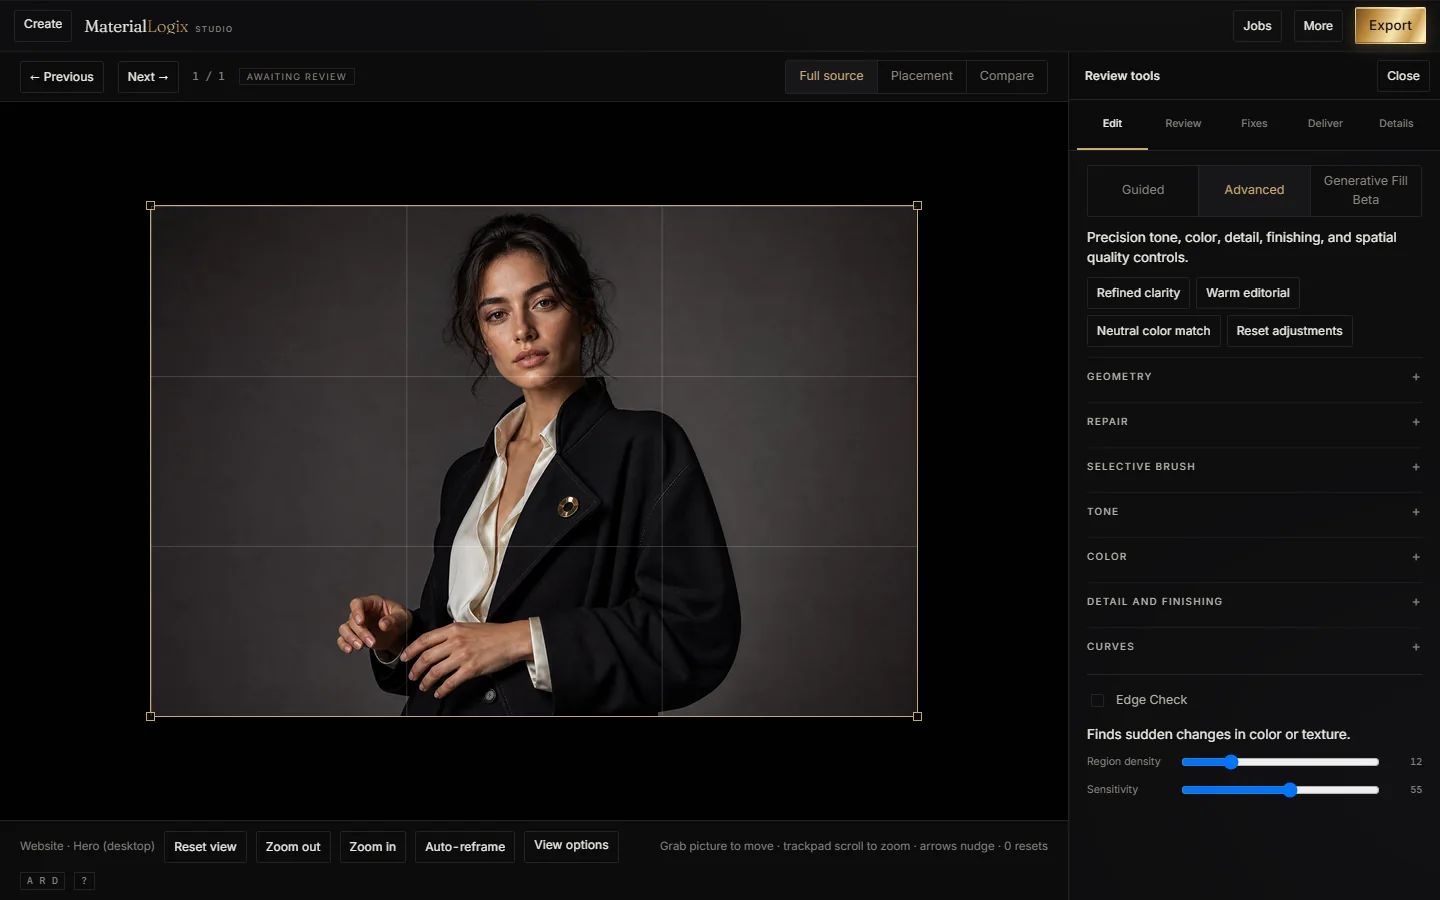Open the Fixes tab

click(1254, 124)
